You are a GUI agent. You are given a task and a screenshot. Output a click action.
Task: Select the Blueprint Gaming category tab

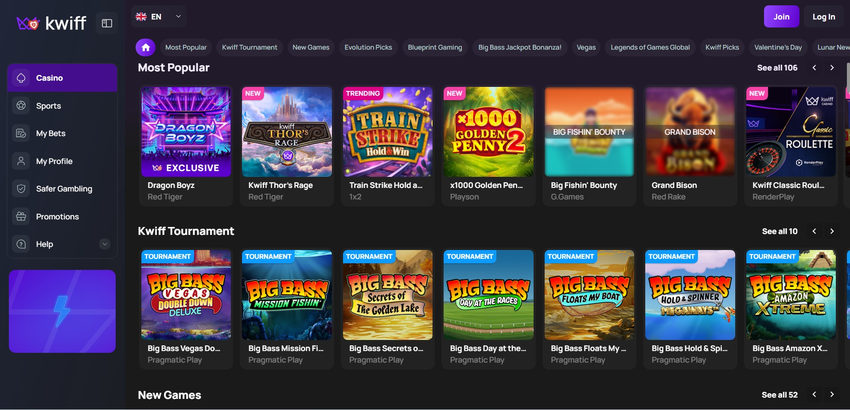coord(435,47)
